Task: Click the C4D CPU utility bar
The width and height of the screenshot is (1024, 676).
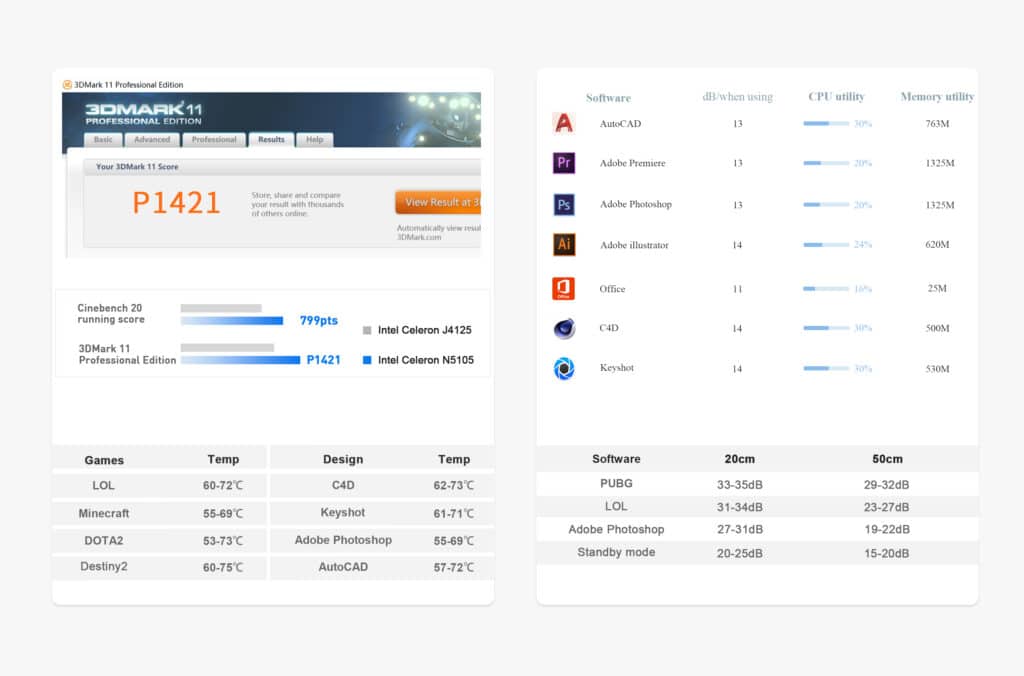Action: 826,328
